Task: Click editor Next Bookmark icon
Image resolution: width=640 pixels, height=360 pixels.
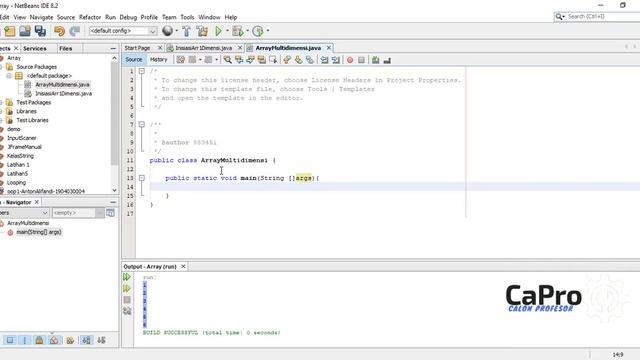Action: [298, 60]
